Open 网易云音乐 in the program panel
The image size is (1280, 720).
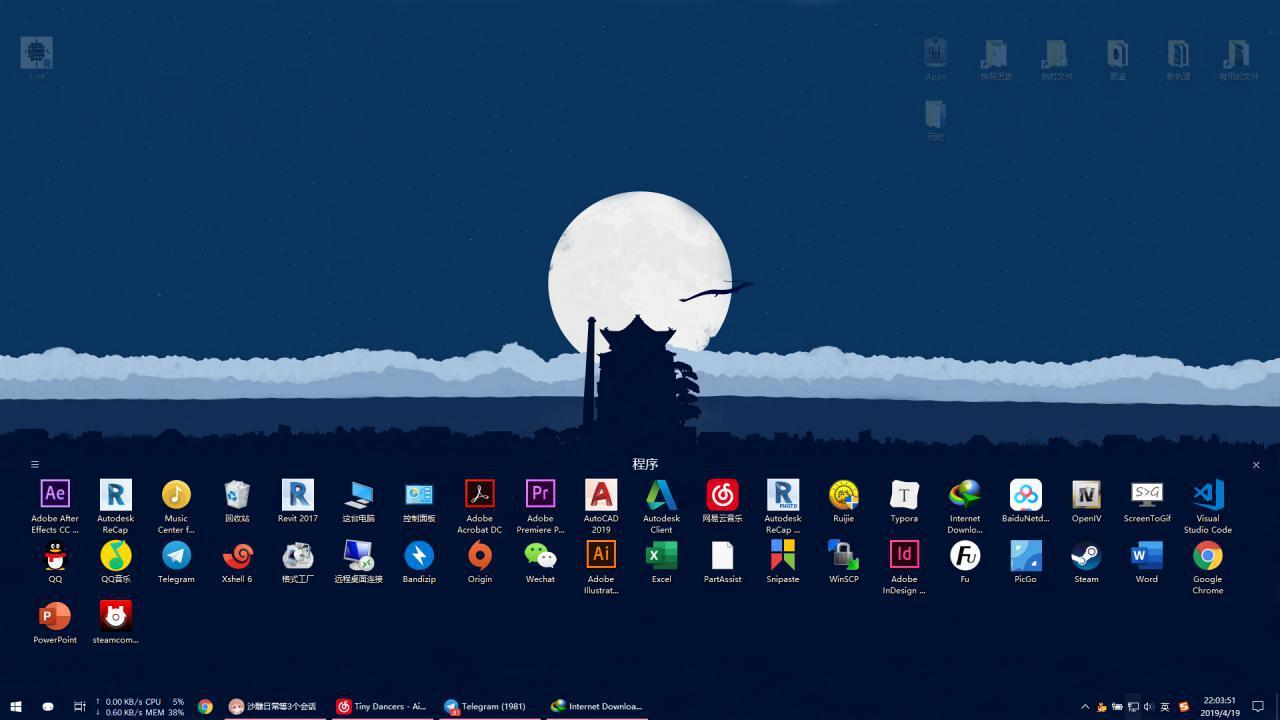(722, 501)
